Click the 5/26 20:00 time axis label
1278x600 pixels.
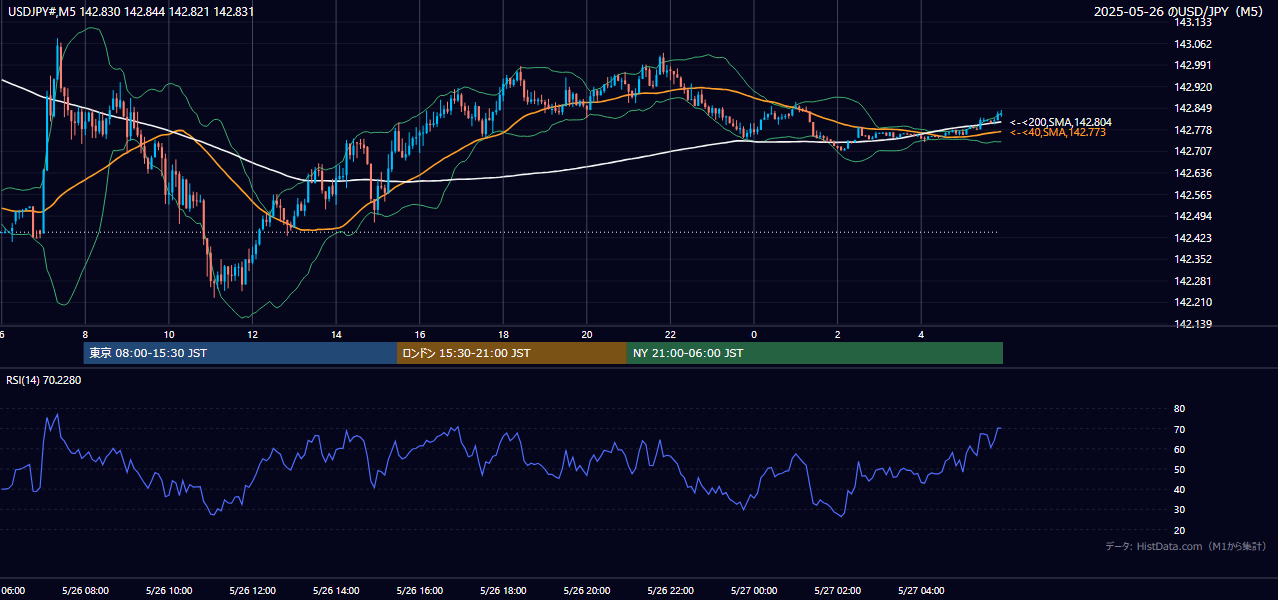click(587, 591)
